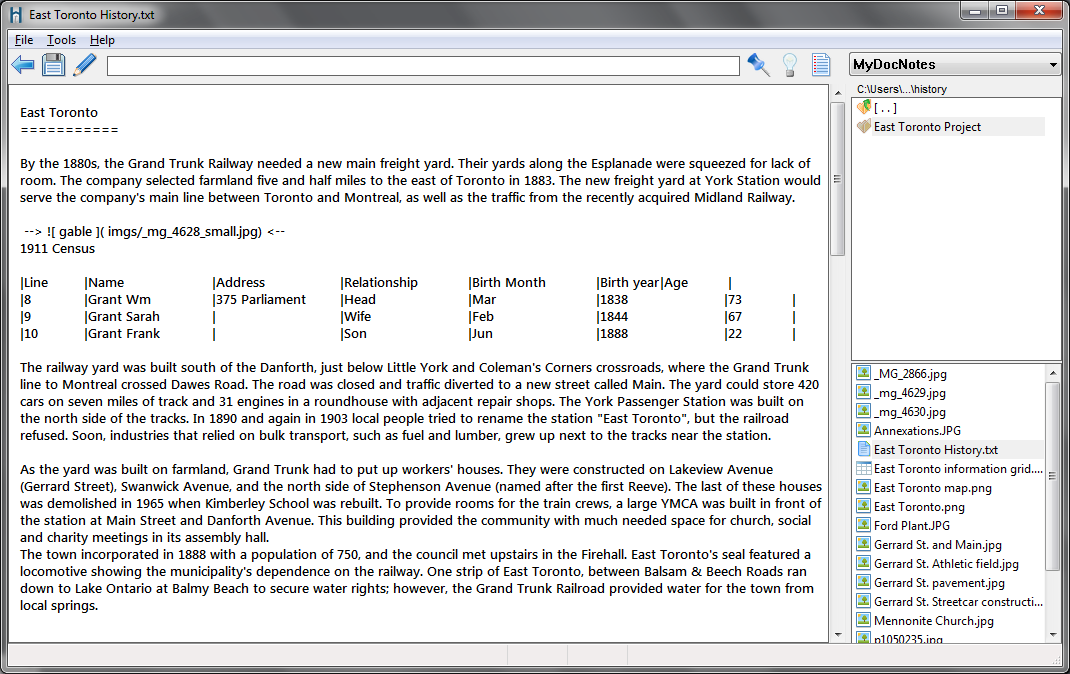Image resolution: width=1070 pixels, height=674 pixels.
Task: Open the File menu
Action: (x=24, y=40)
